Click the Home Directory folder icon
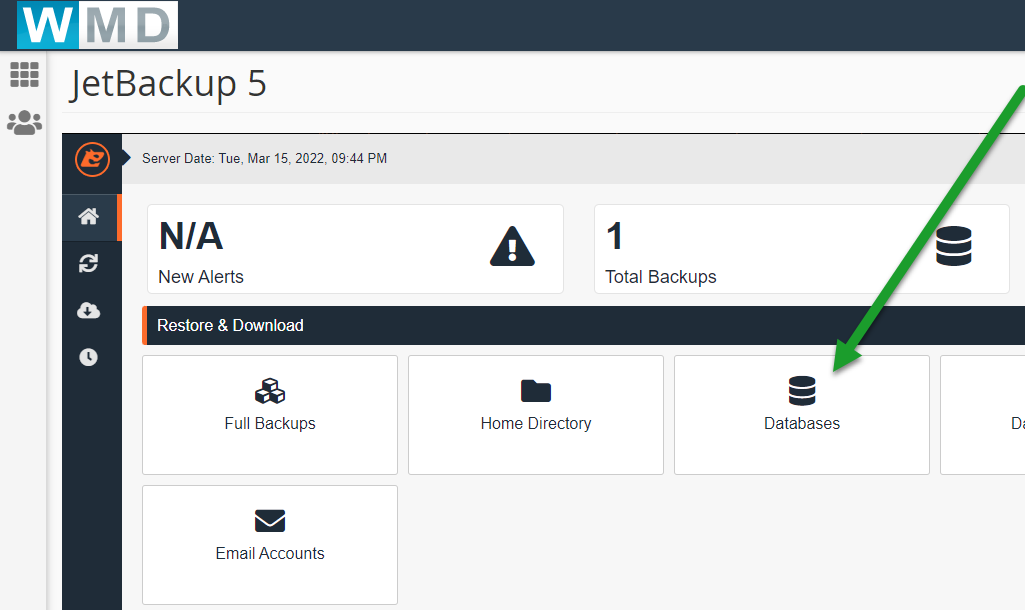The image size is (1025, 610). tap(536, 391)
